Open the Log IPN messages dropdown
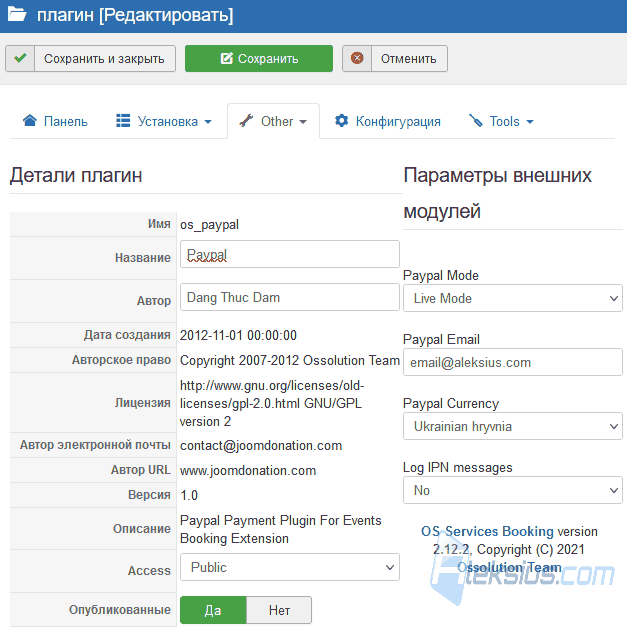The width and height of the screenshot is (627, 631). coord(513,490)
